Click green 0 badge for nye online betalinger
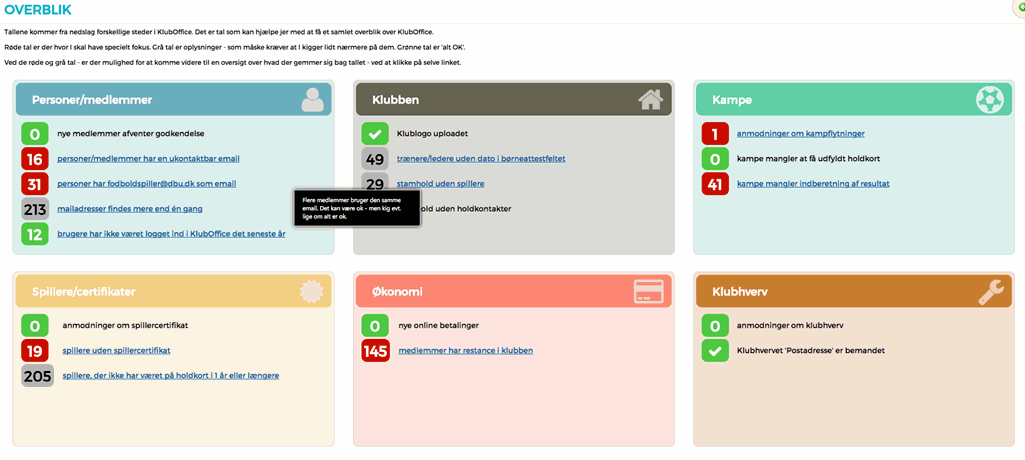 pos(375,325)
